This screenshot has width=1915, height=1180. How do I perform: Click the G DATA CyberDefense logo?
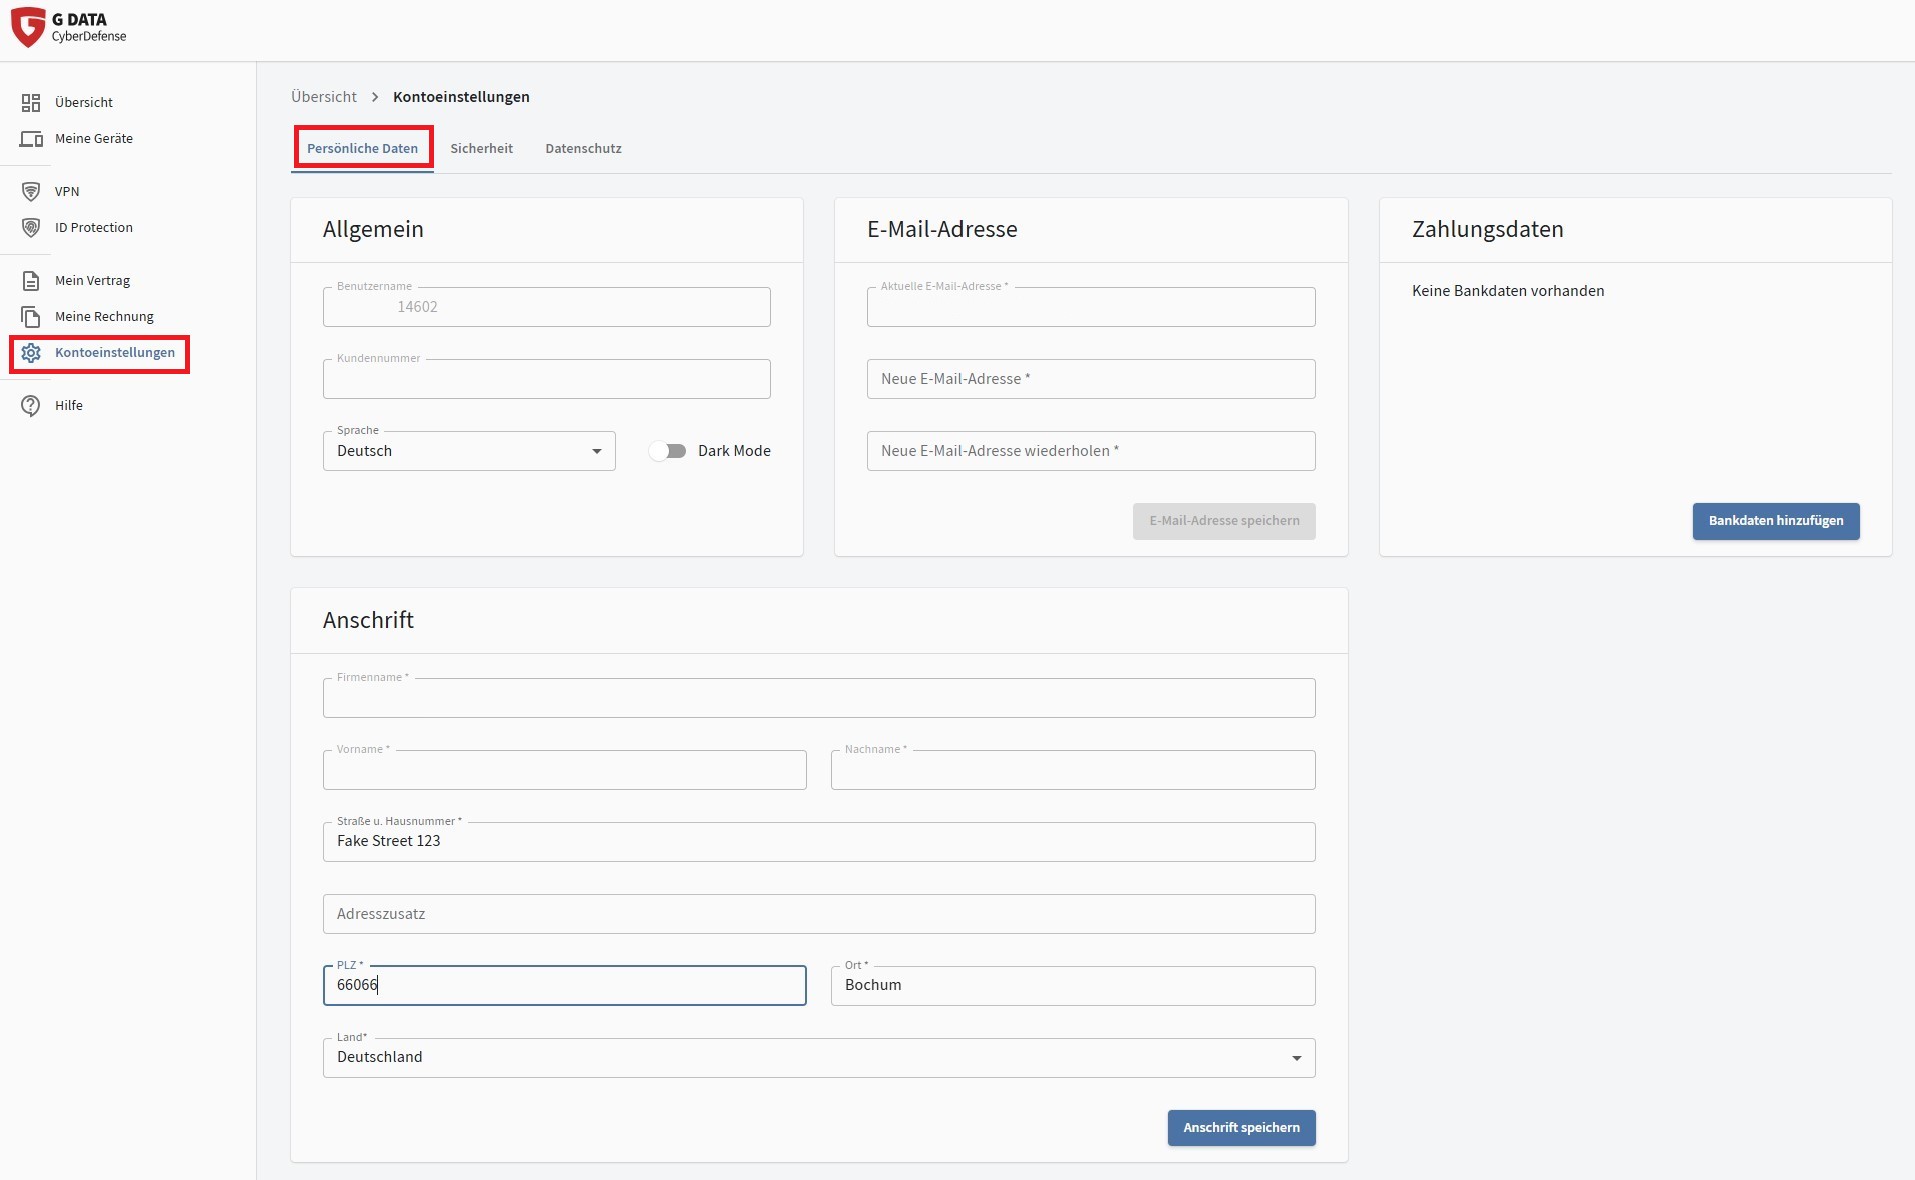(68, 28)
